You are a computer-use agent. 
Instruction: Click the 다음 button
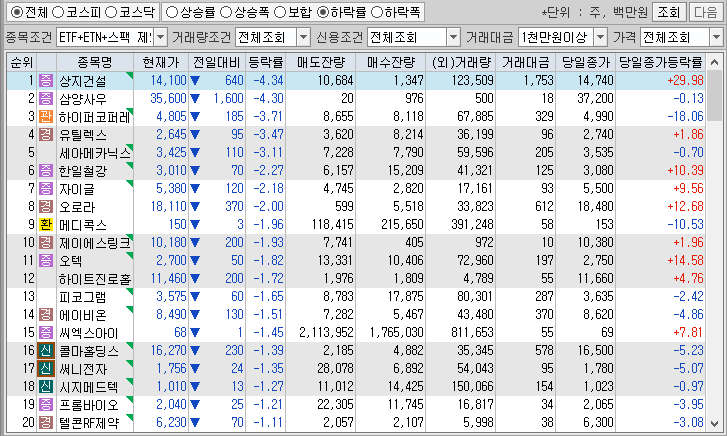coord(706,12)
